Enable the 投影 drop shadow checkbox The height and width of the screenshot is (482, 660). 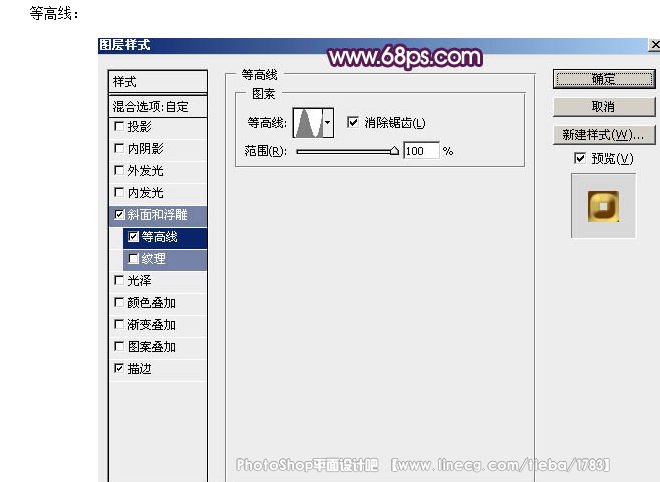119,126
